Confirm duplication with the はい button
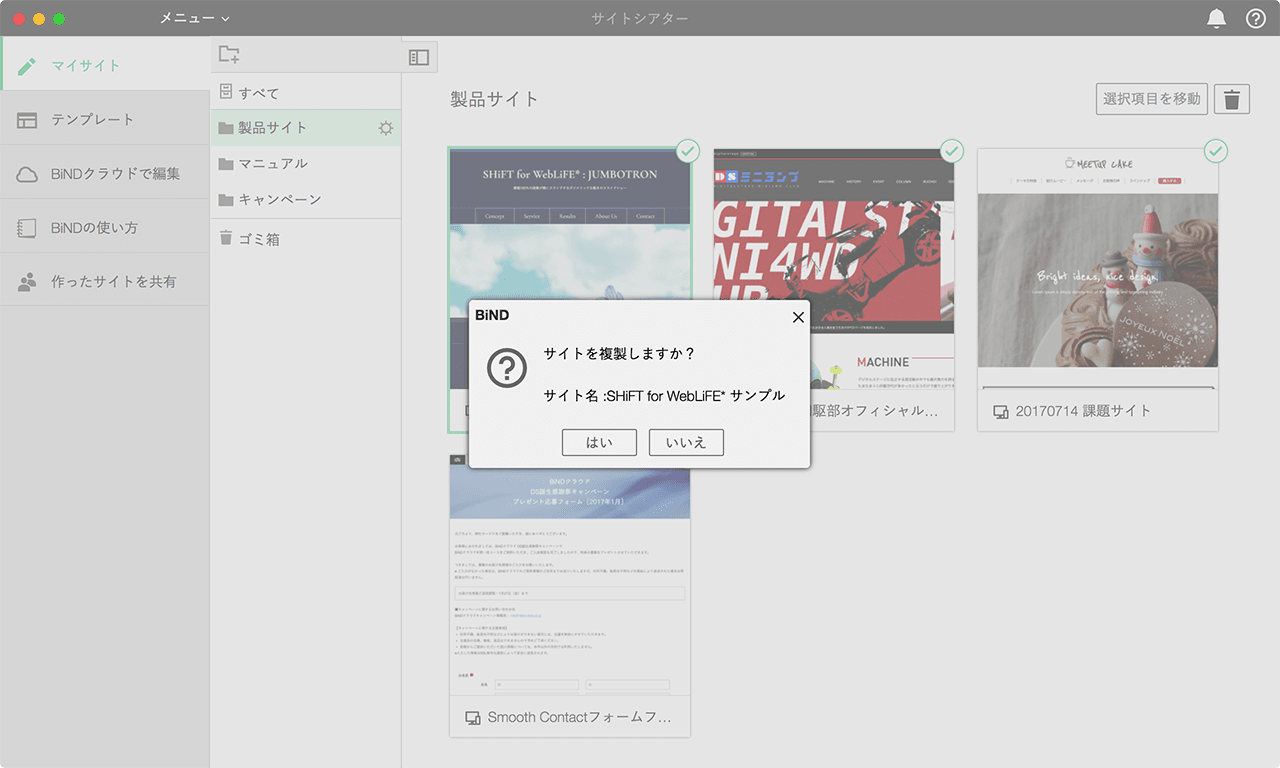Screen dimensions: 1280x768 click(599, 442)
